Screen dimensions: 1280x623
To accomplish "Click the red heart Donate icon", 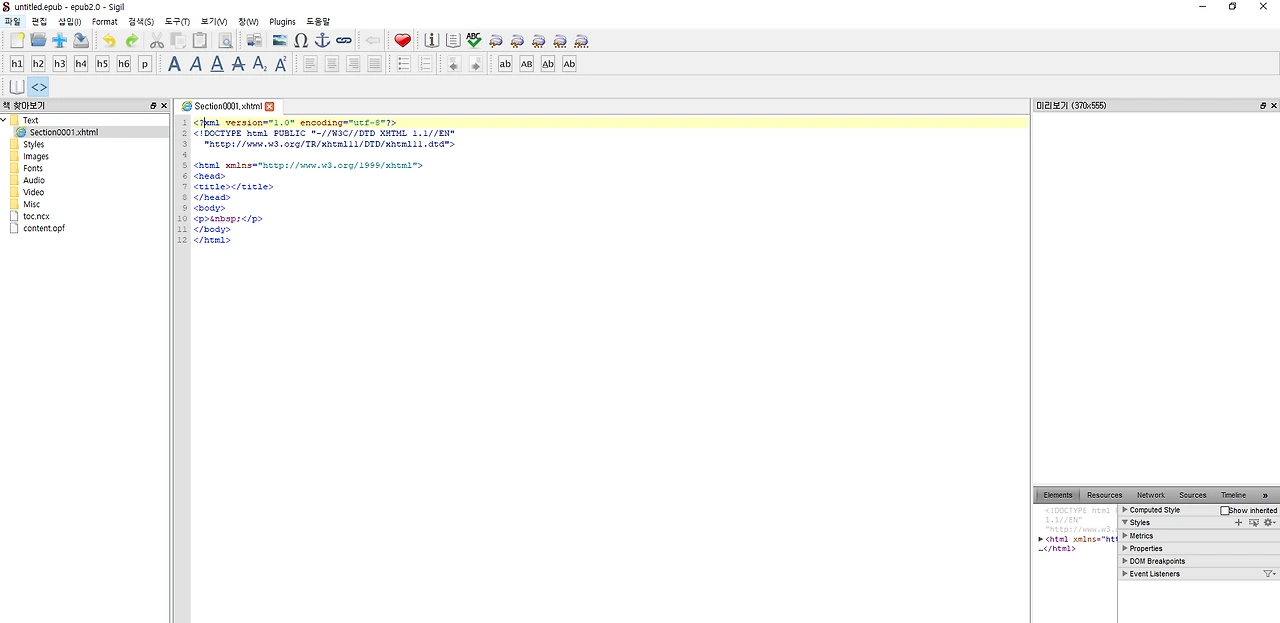I will (x=402, y=40).
